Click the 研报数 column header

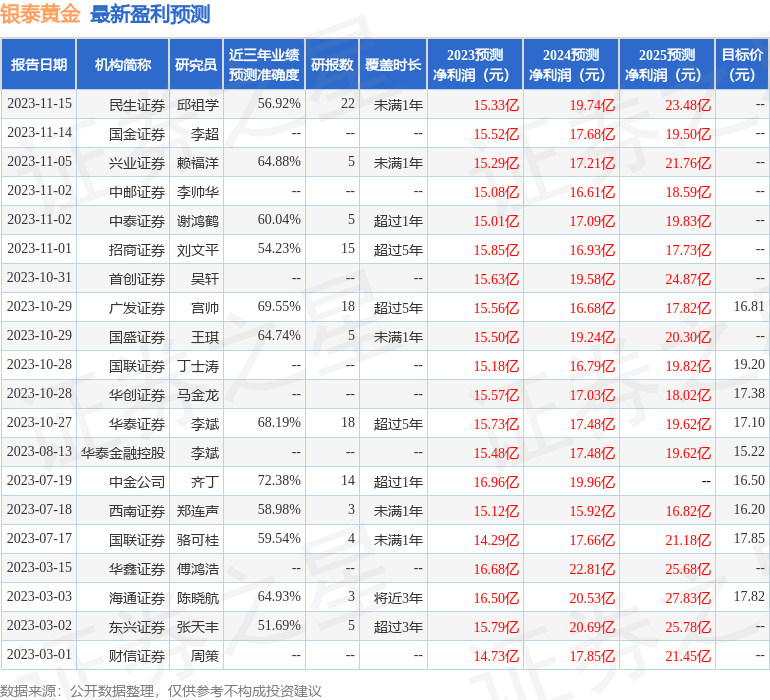coord(332,64)
